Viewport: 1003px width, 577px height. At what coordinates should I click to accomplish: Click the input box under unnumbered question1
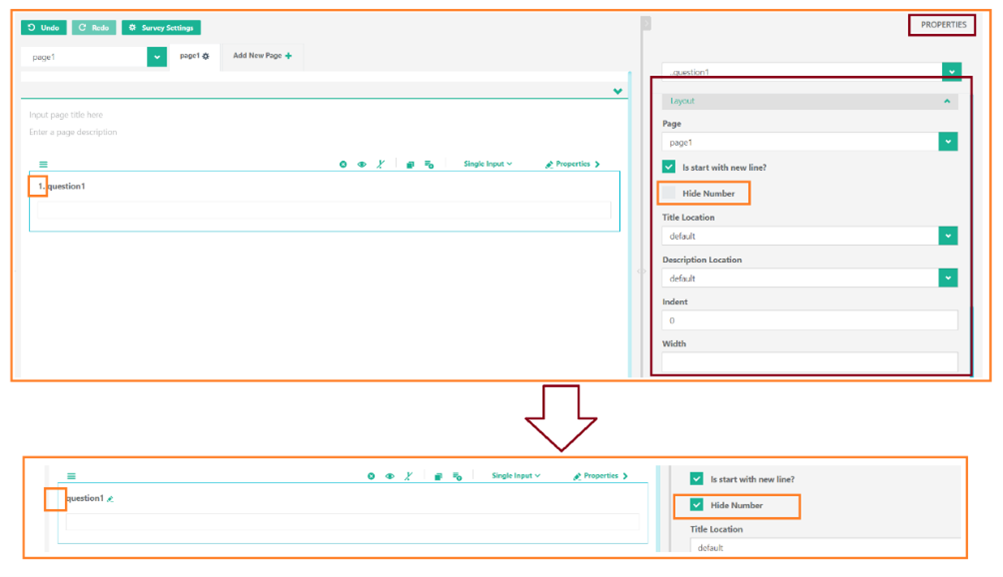pyautogui.click(x=352, y=522)
